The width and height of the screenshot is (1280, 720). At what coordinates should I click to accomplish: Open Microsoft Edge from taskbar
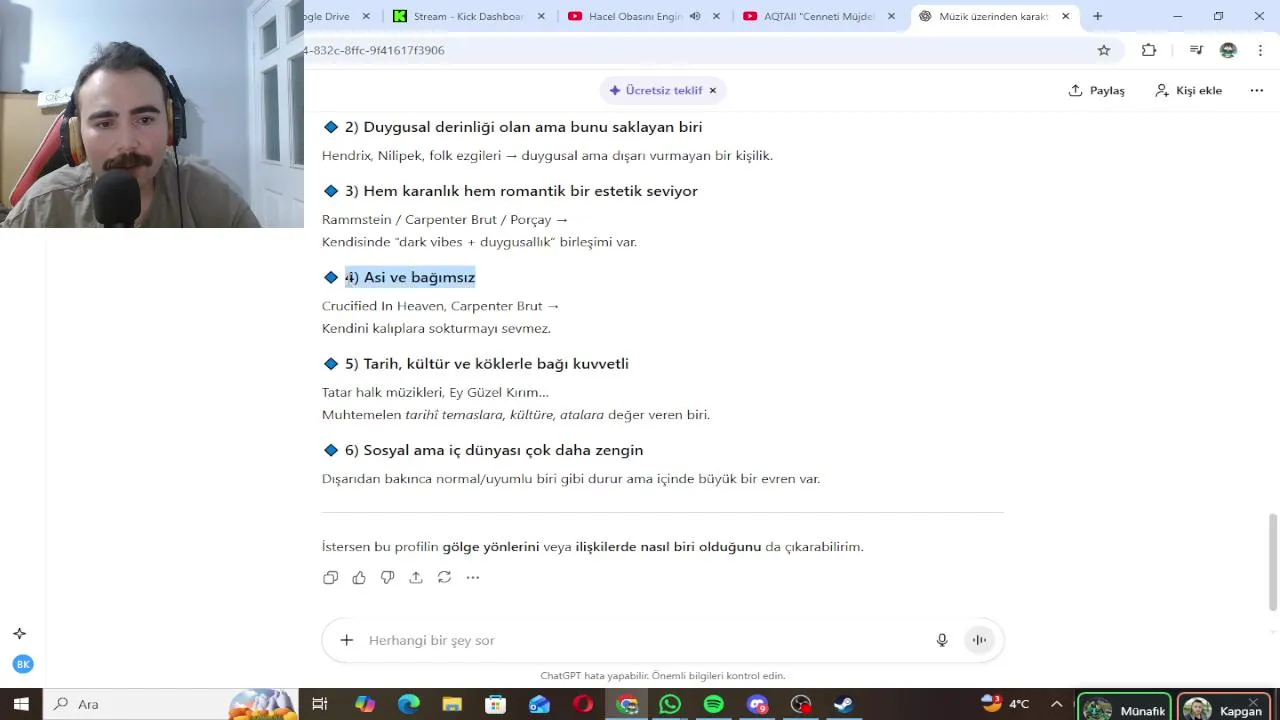pyautogui.click(x=409, y=704)
